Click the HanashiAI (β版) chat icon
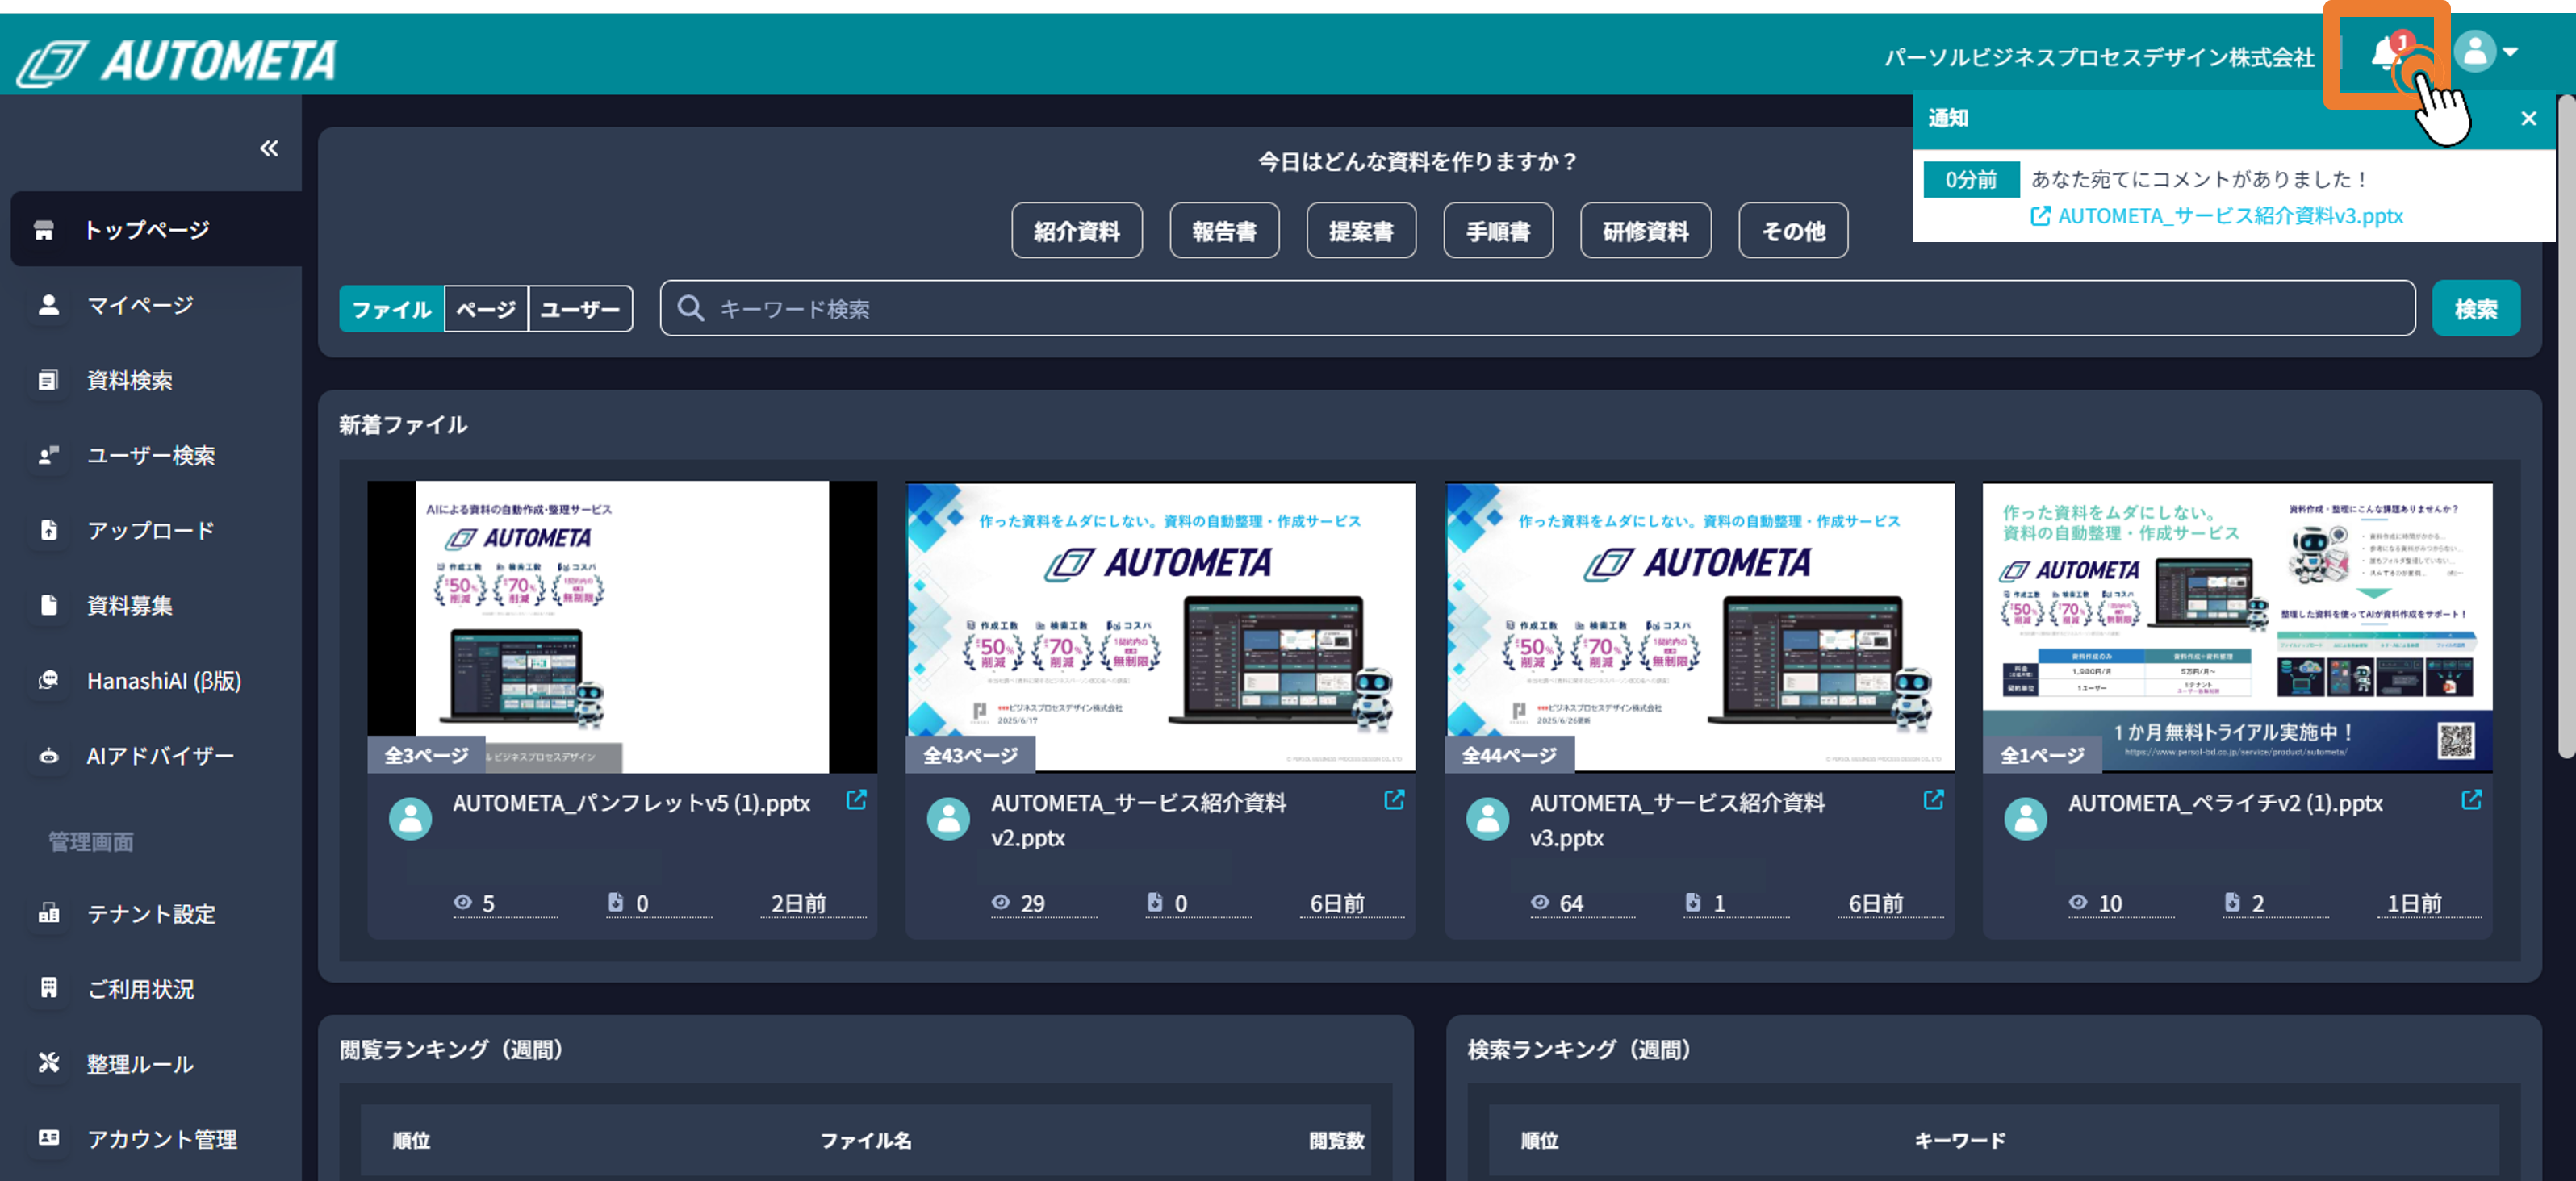2576x1181 pixels. pyautogui.click(x=48, y=680)
